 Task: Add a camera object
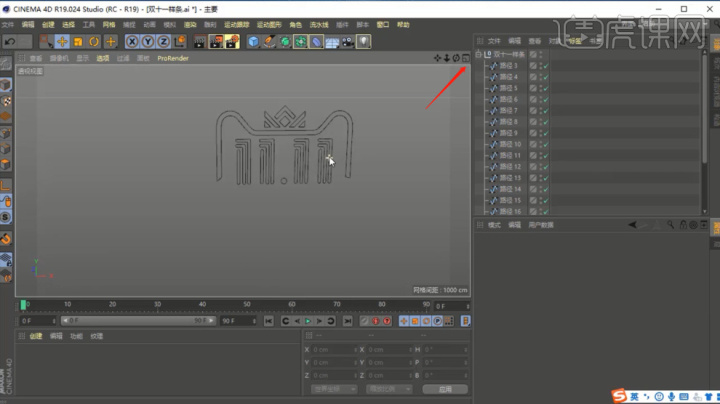(x=348, y=42)
